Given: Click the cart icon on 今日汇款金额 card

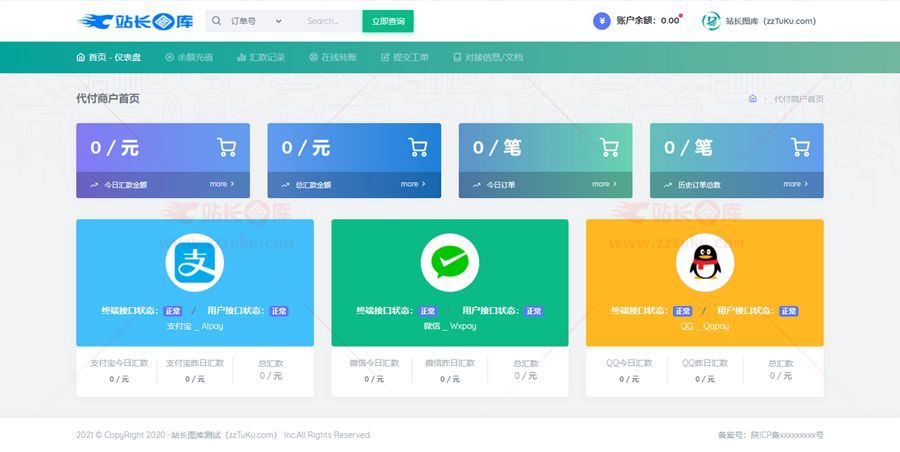Looking at the screenshot, I should [226, 148].
